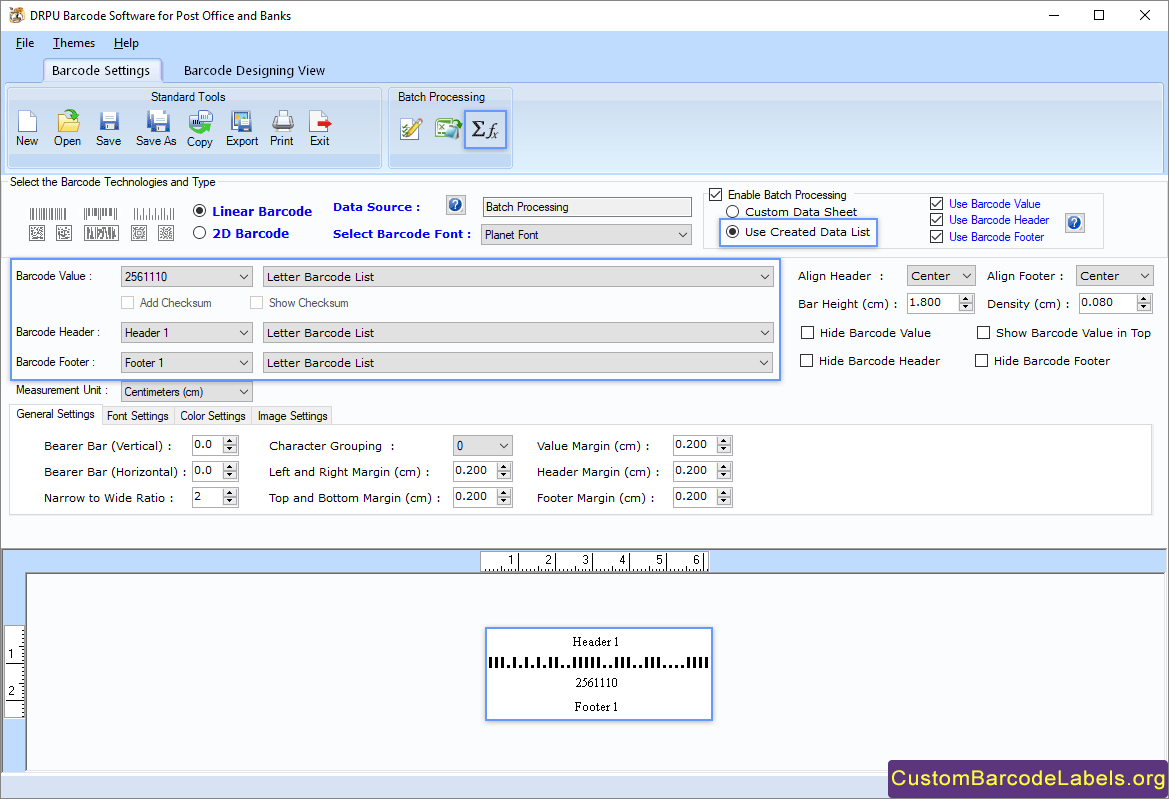Select Linear Barcode radio button

point(200,211)
